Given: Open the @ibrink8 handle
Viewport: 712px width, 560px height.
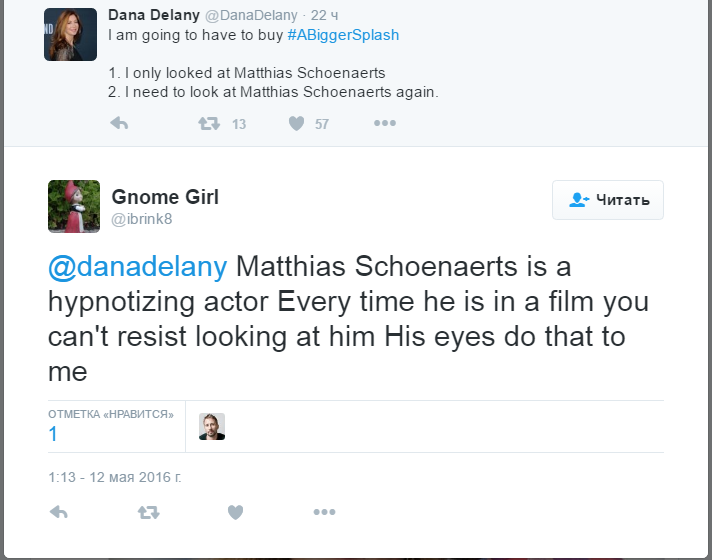Looking at the screenshot, I should [142, 219].
